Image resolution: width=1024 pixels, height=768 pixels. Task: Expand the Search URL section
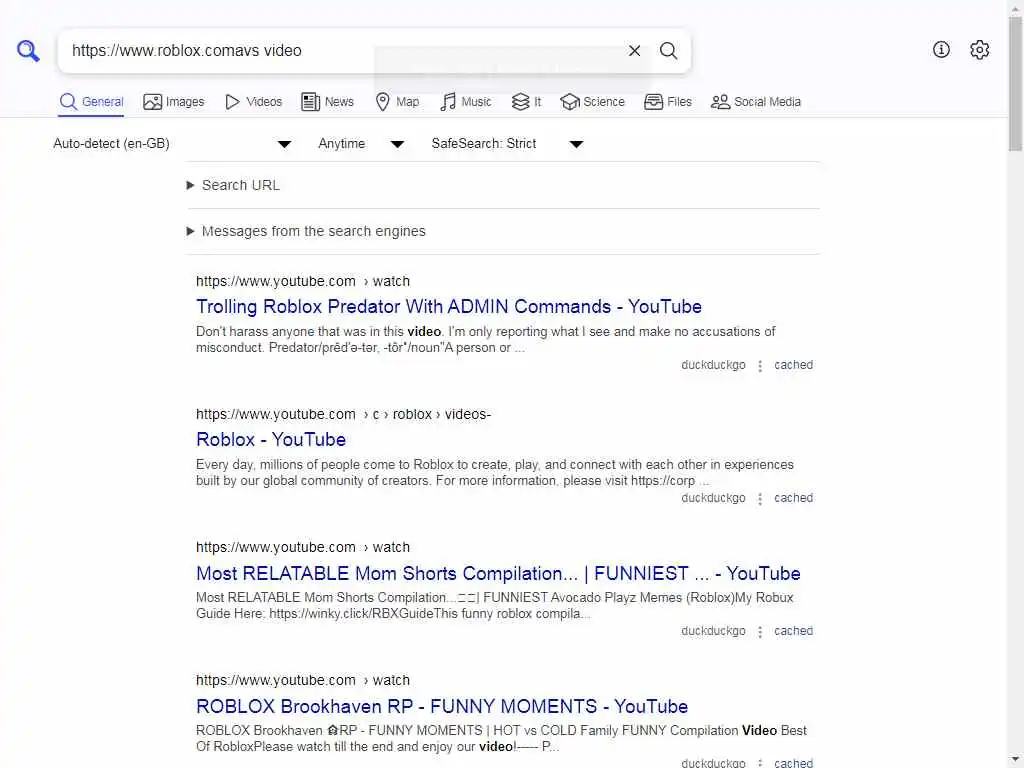[234, 185]
